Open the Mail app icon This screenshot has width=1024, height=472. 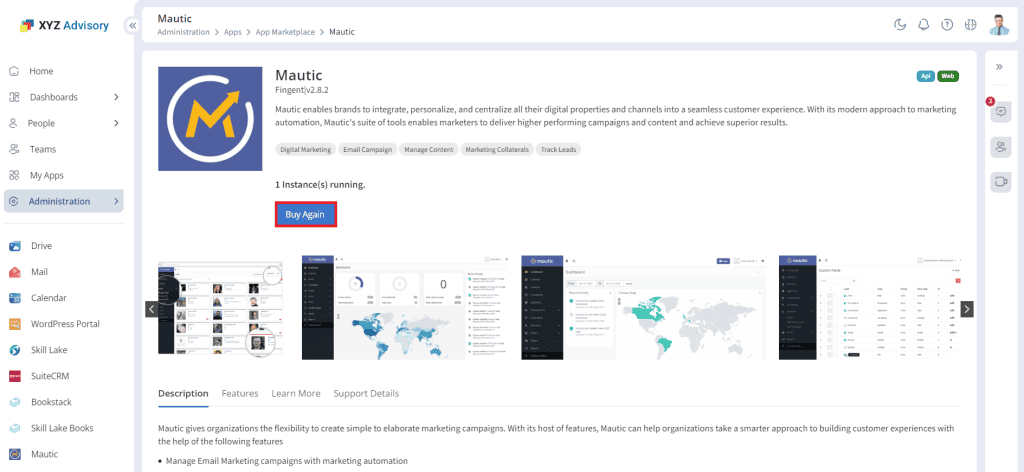pos(16,272)
